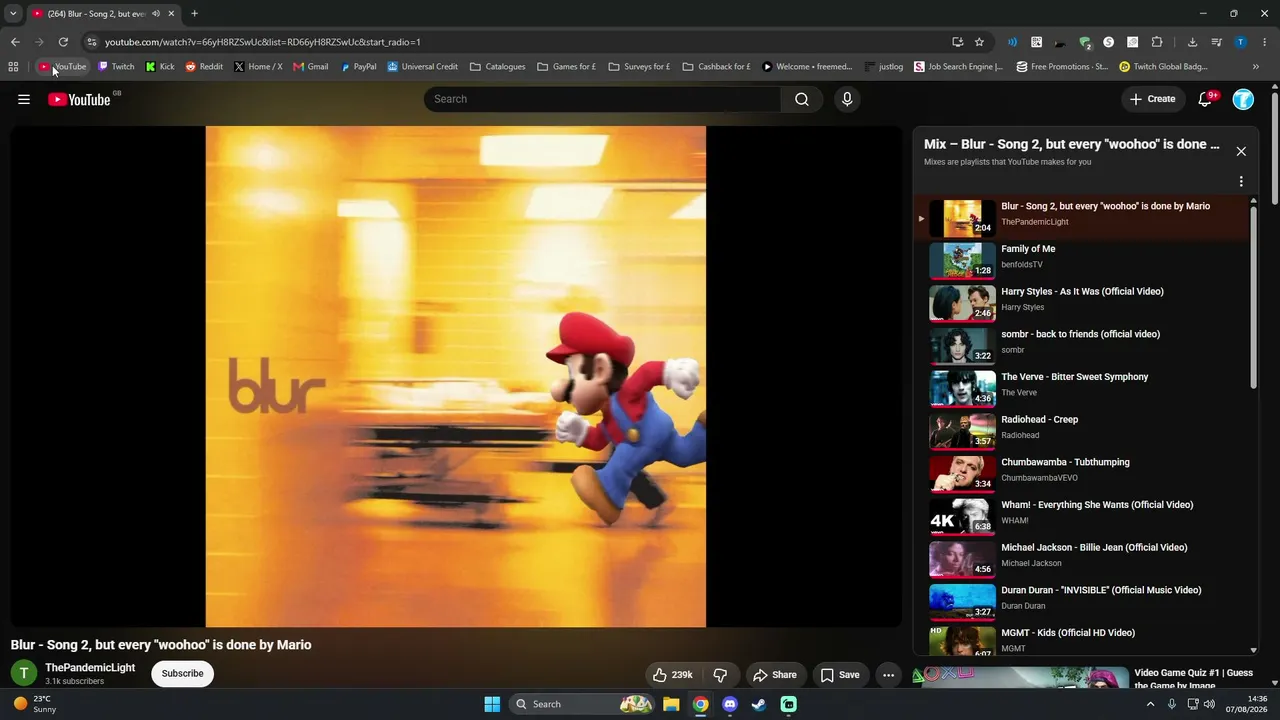Reload the page in Chrome
The height and width of the screenshot is (720, 1280).
63,42
